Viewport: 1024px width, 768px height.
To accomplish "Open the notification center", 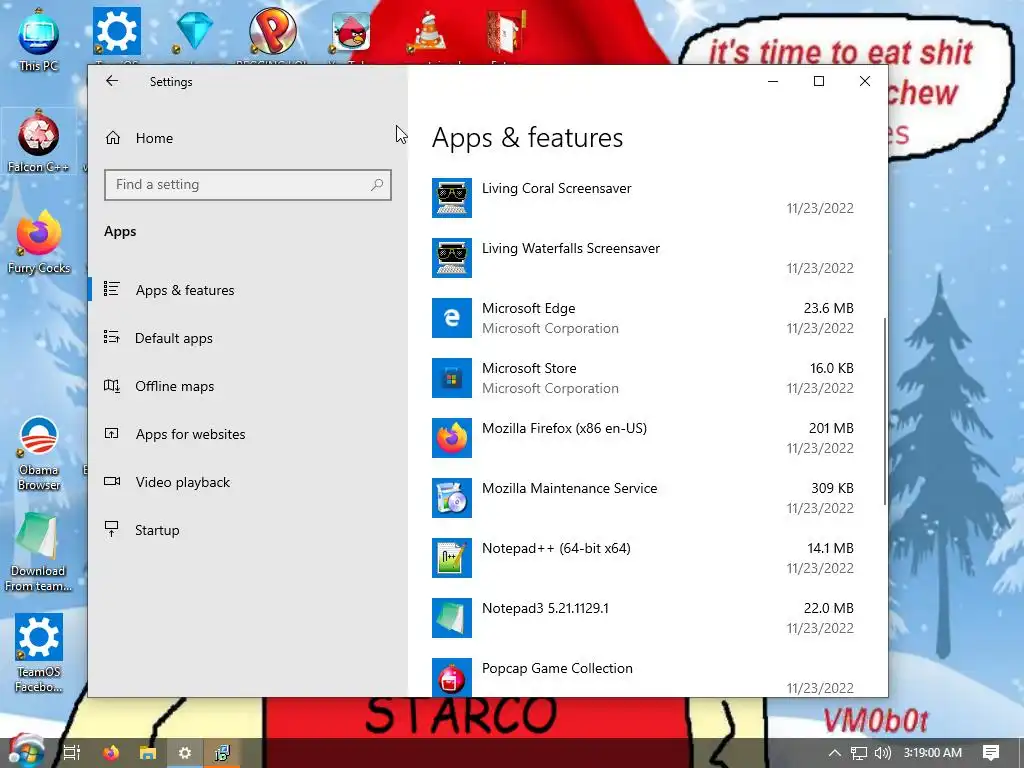I will click(991, 753).
